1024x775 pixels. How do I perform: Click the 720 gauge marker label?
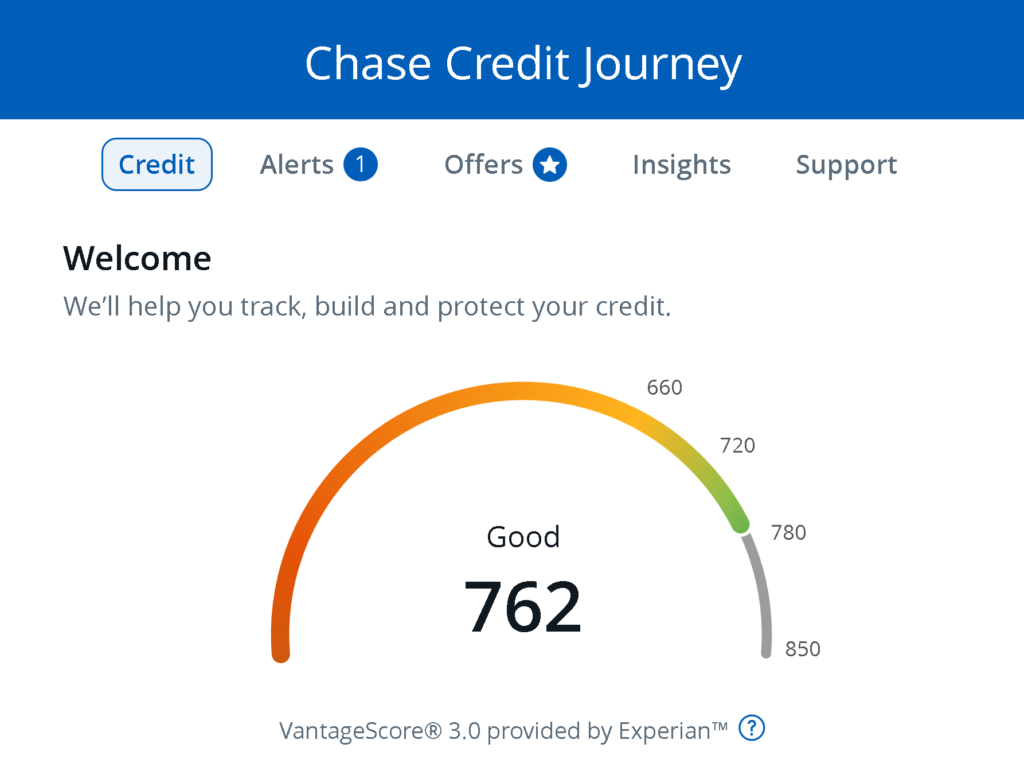(737, 445)
